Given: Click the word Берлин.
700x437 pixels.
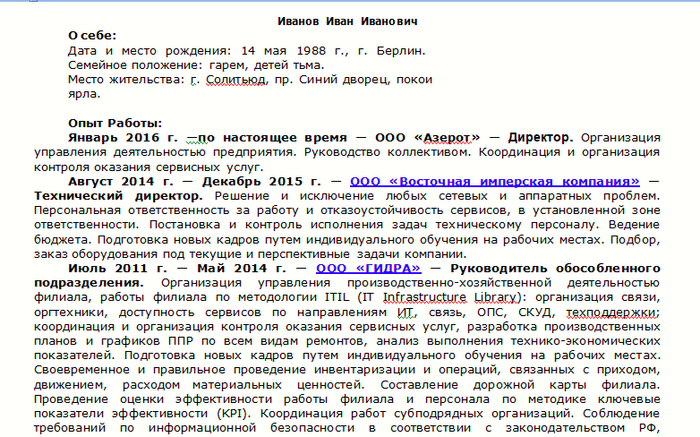Looking at the screenshot, I should (401, 51).
